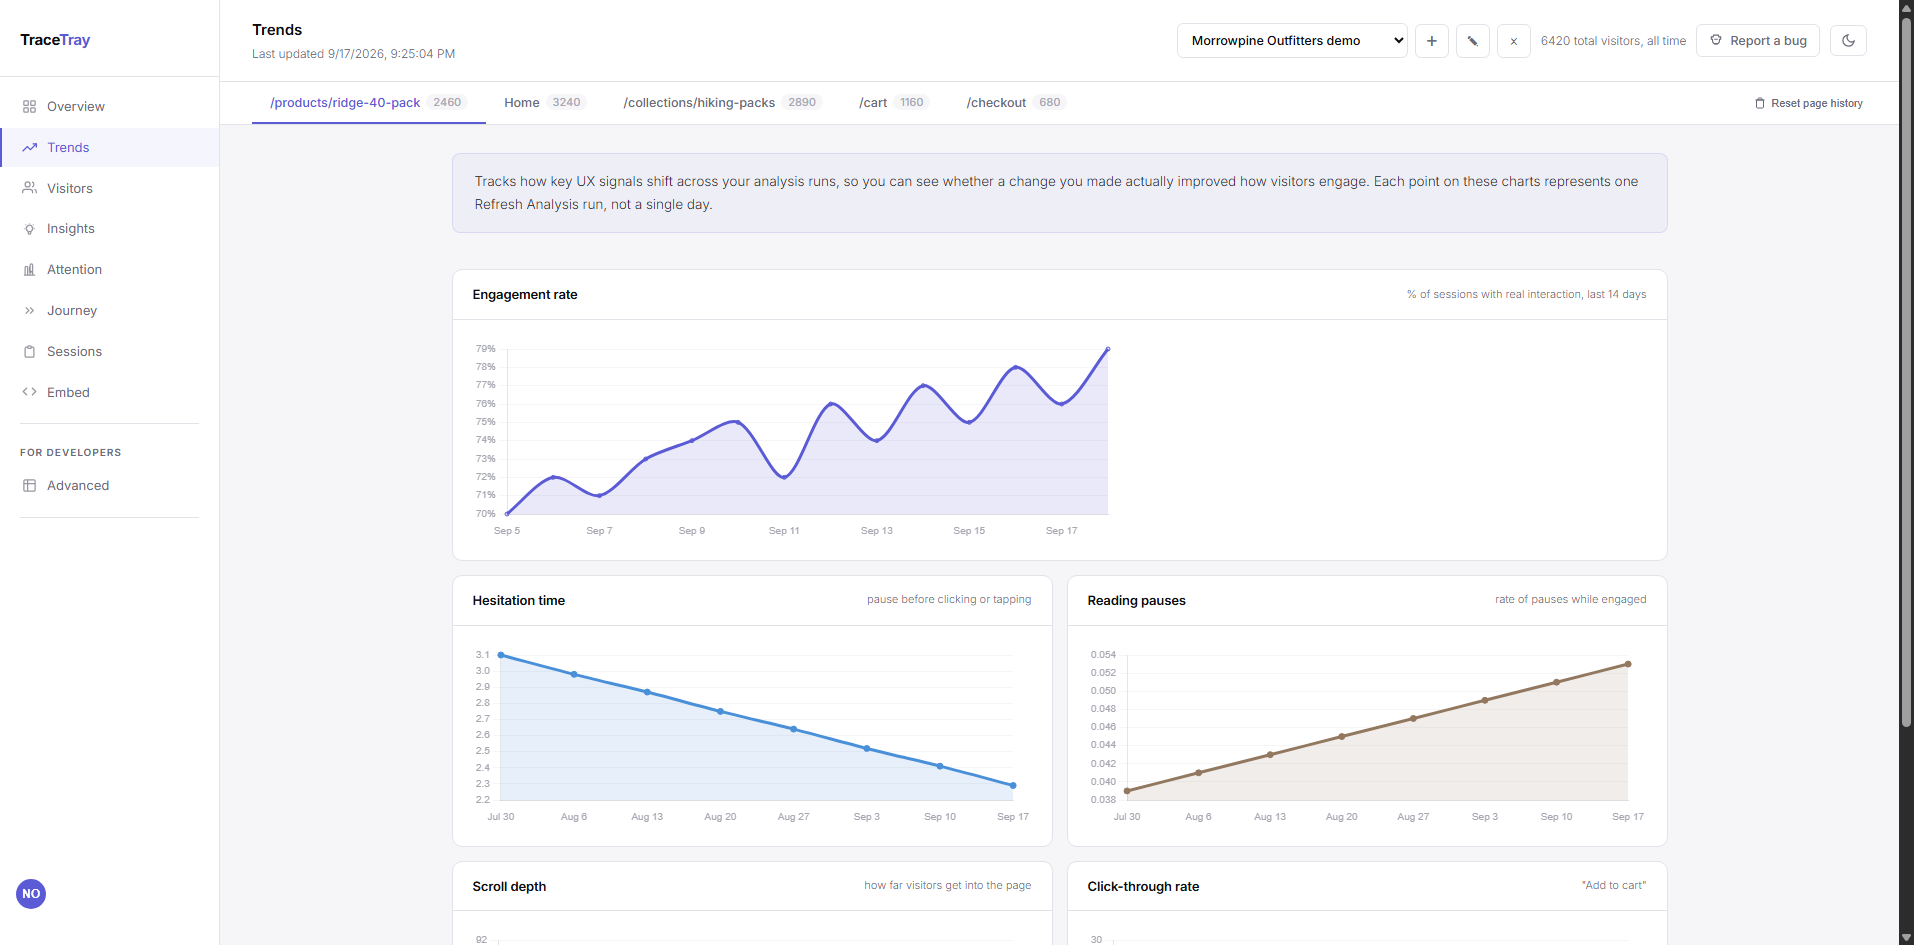This screenshot has height=945, width=1914.
Task: Click the 'Last updated 9/17/2026, 9:25:04 PM' text
Action: [353, 54]
